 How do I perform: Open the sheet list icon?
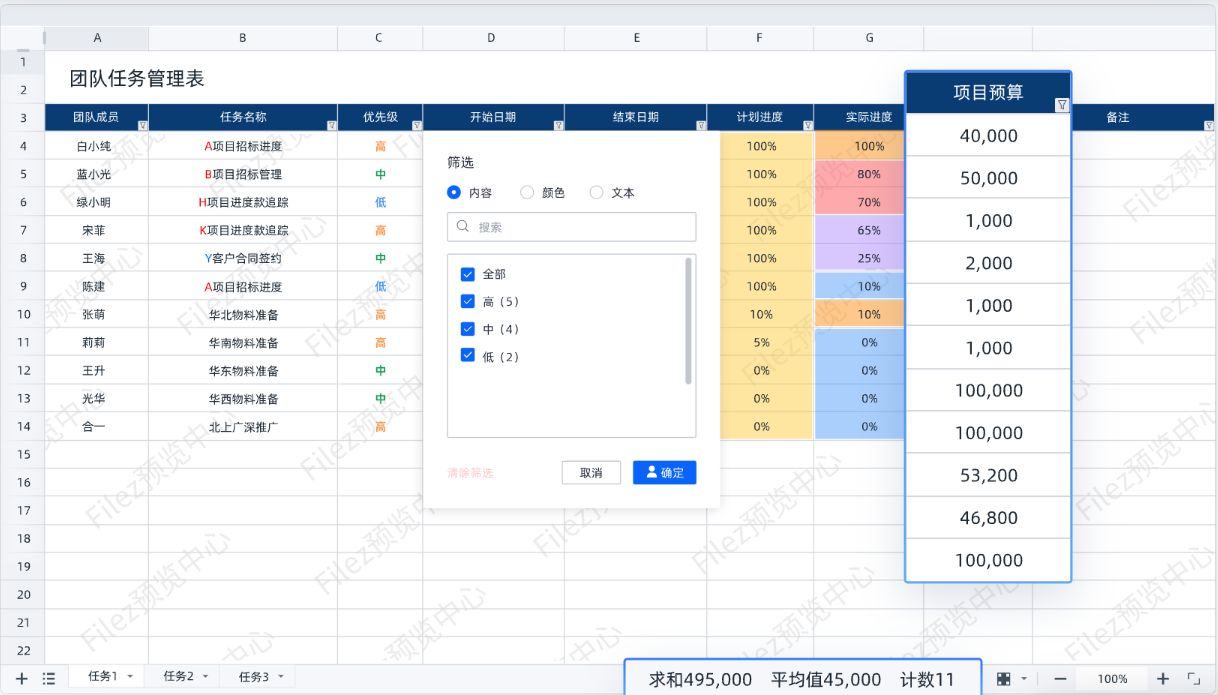tap(48, 679)
